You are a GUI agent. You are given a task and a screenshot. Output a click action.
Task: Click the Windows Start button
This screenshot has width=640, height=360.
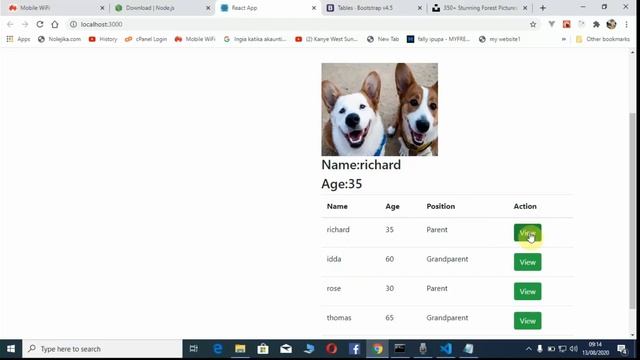(x=11, y=349)
